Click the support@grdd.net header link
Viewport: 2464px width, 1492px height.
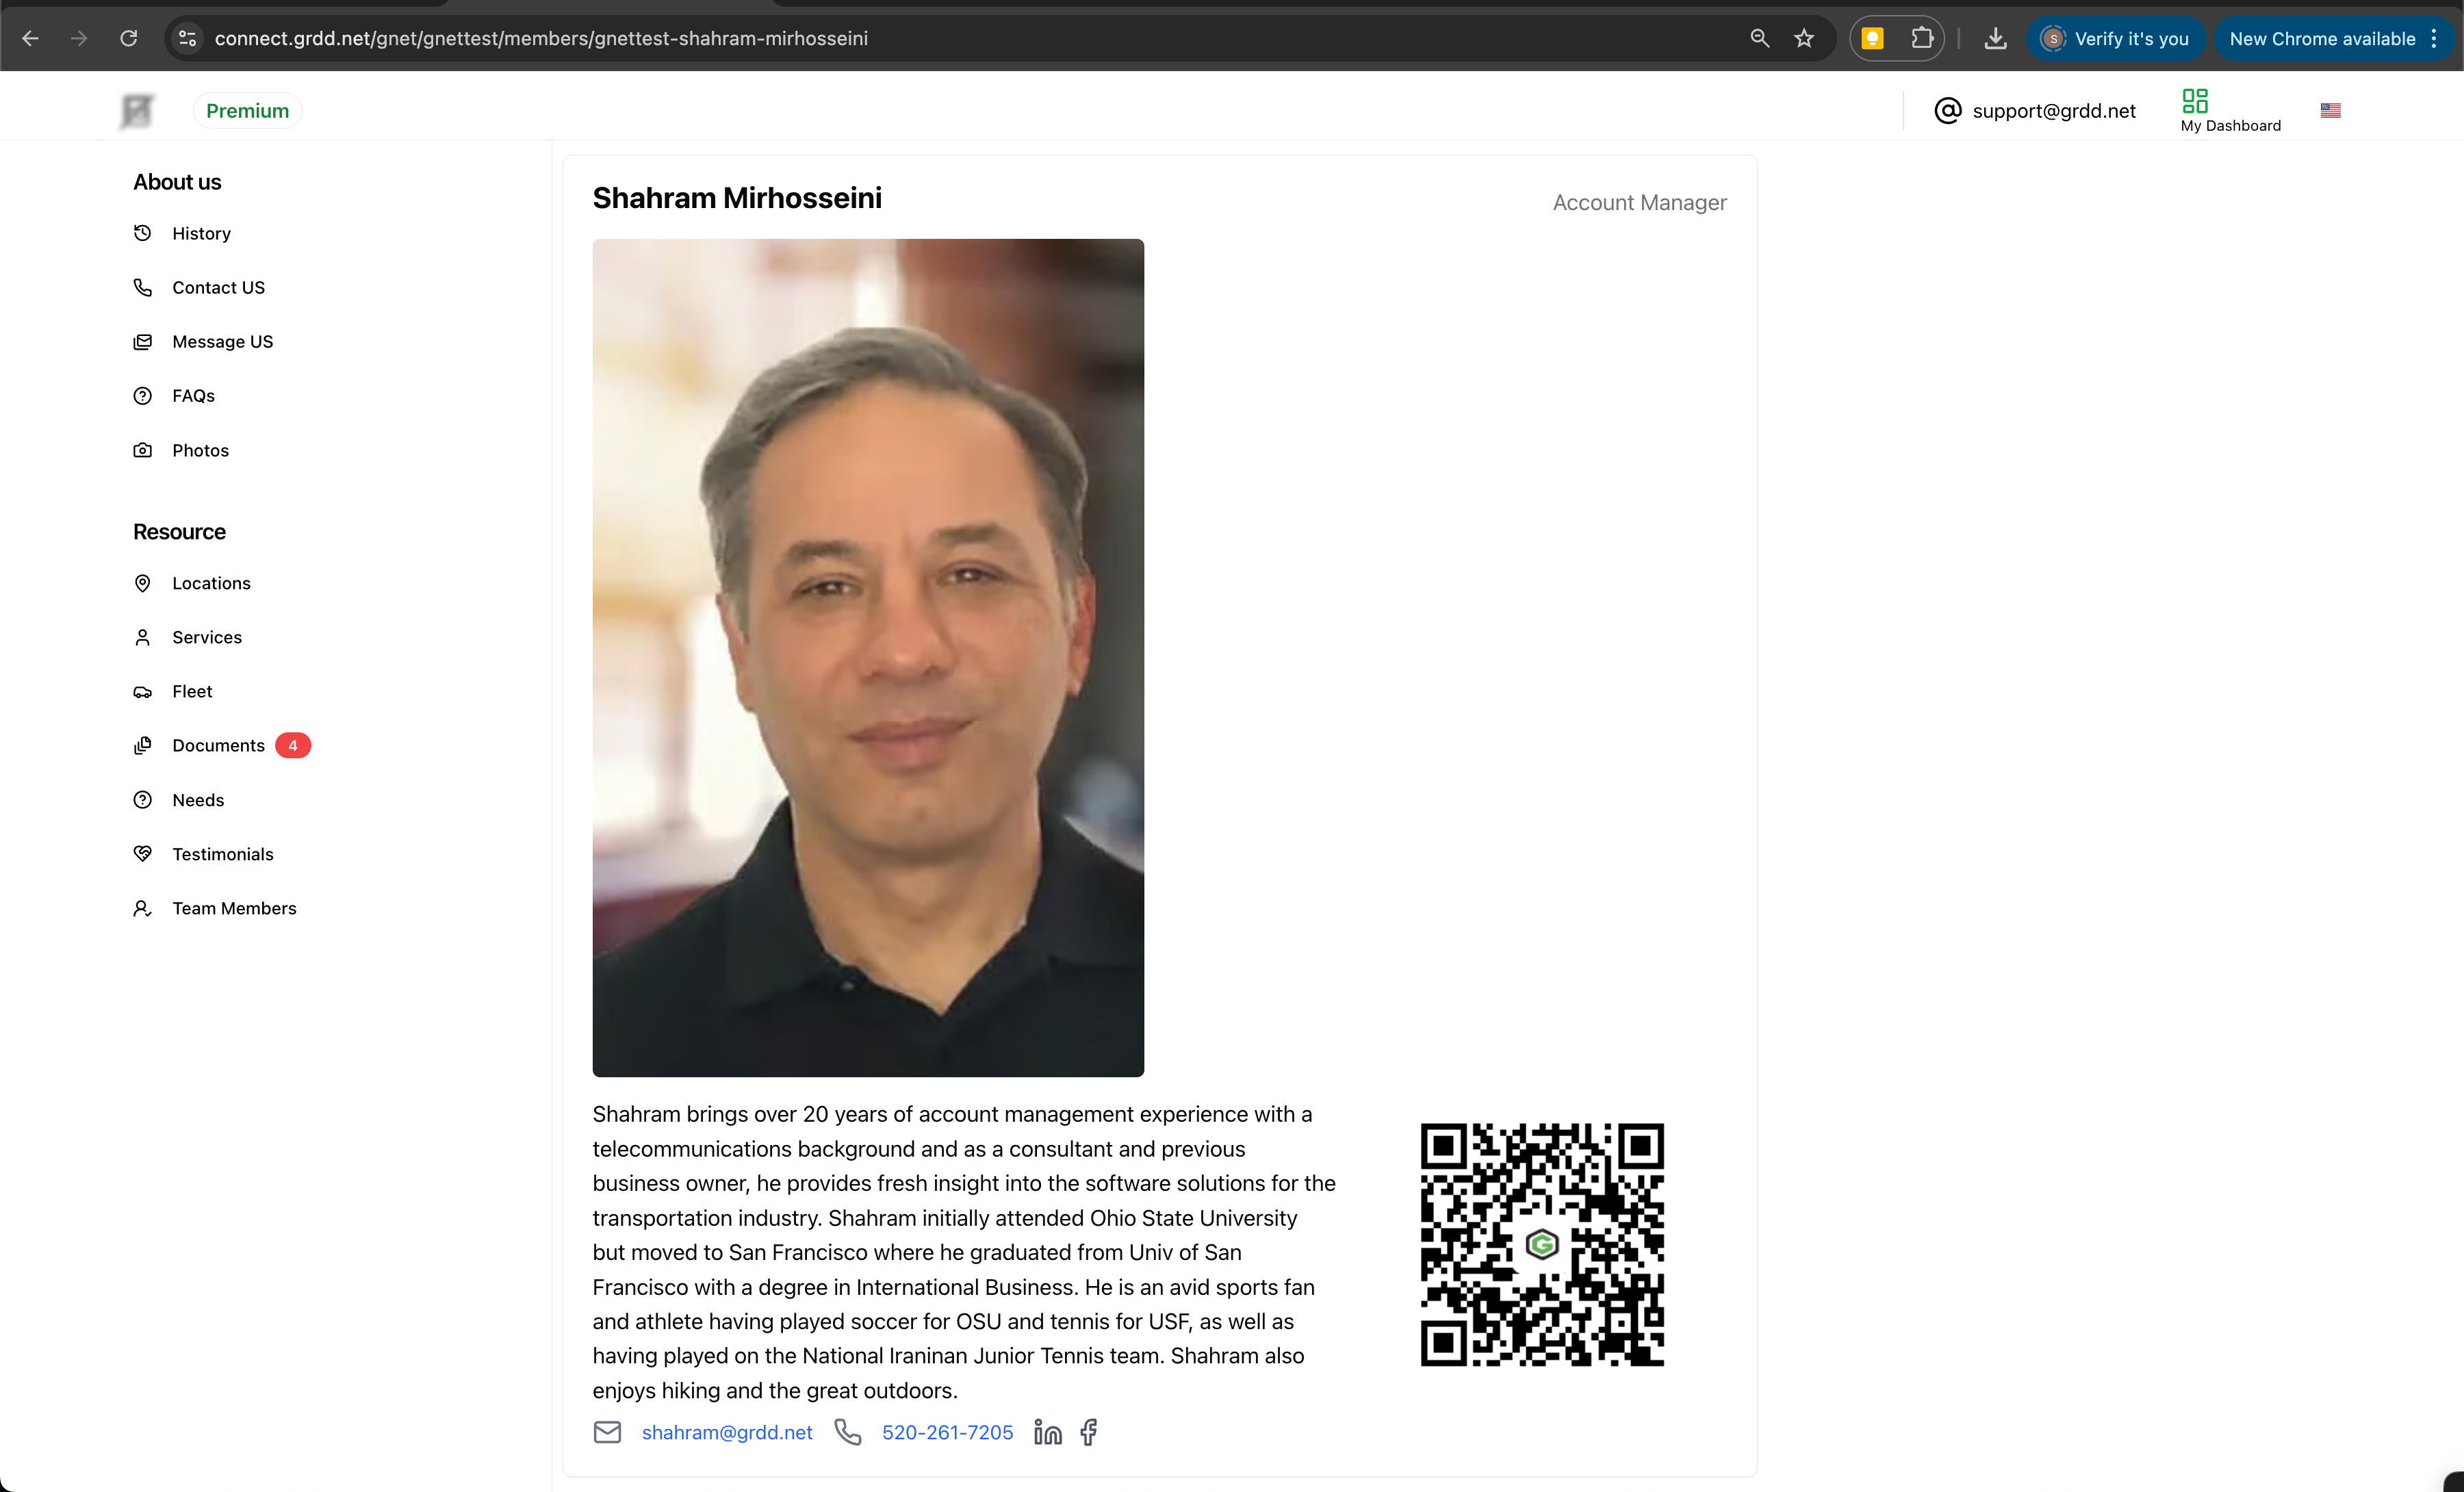2053,111
